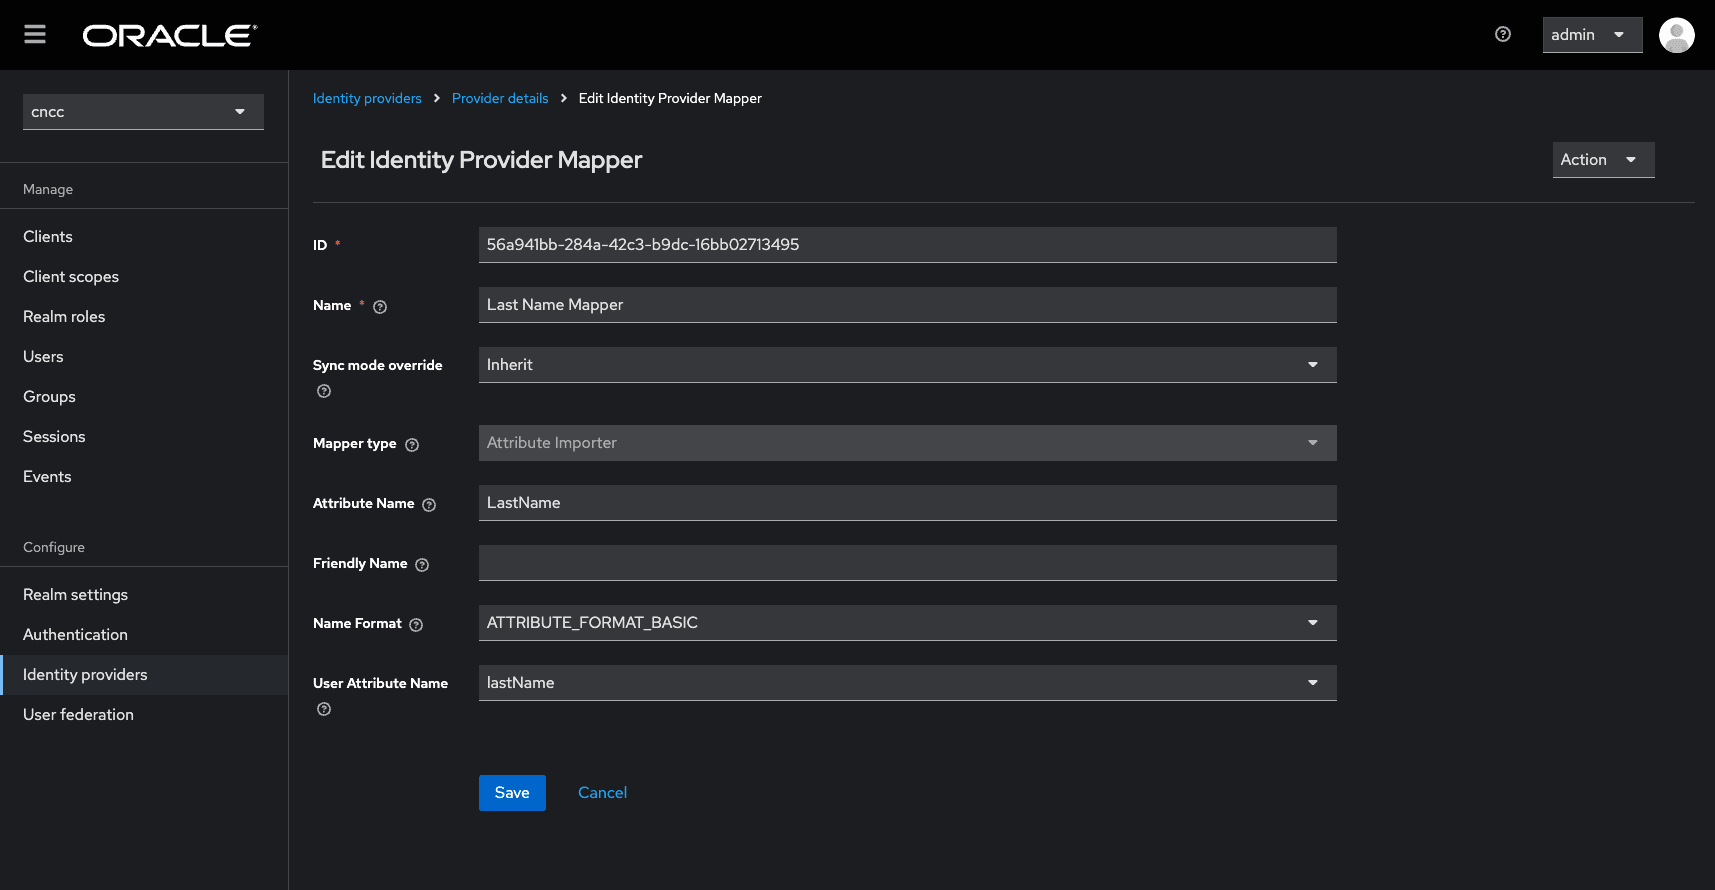The height and width of the screenshot is (890, 1715).
Task: Open Client scopes page
Action: (144, 277)
